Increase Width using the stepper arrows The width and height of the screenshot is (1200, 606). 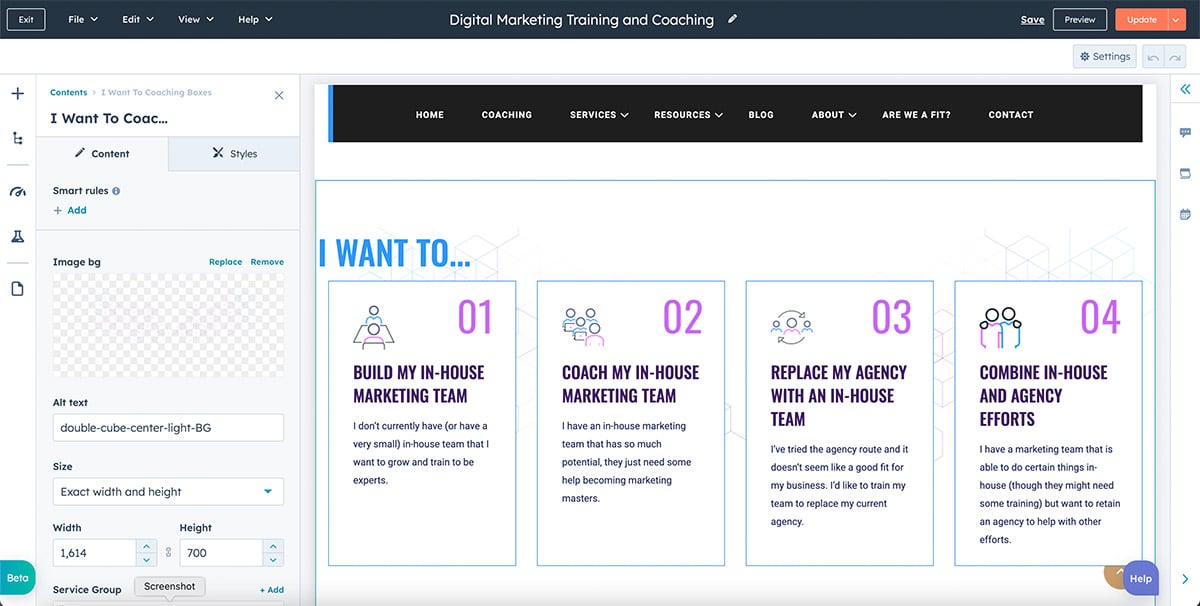click(x=146, y=548)
